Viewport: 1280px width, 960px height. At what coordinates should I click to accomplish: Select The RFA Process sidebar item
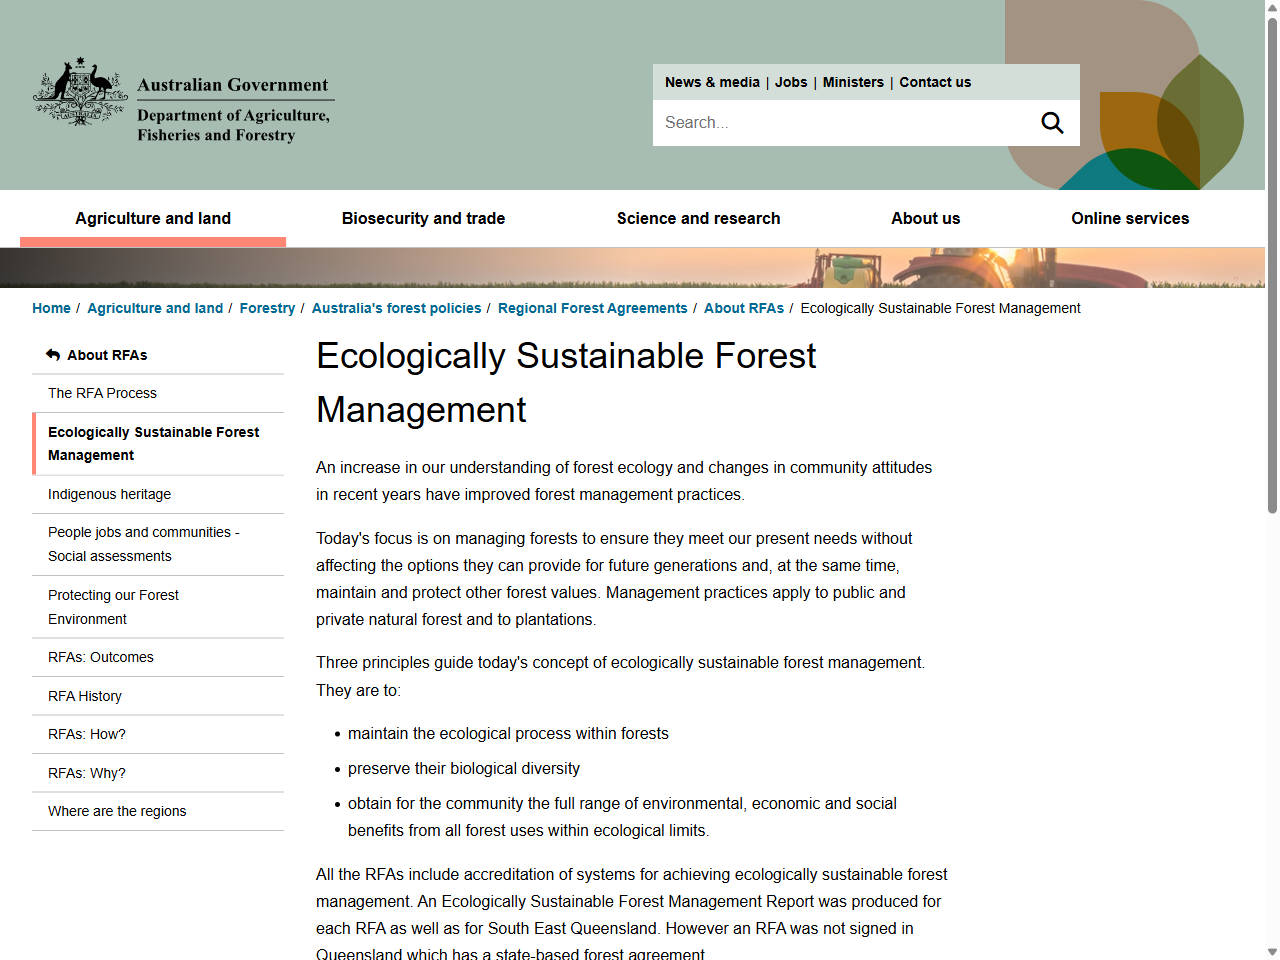tap(102, 393)
